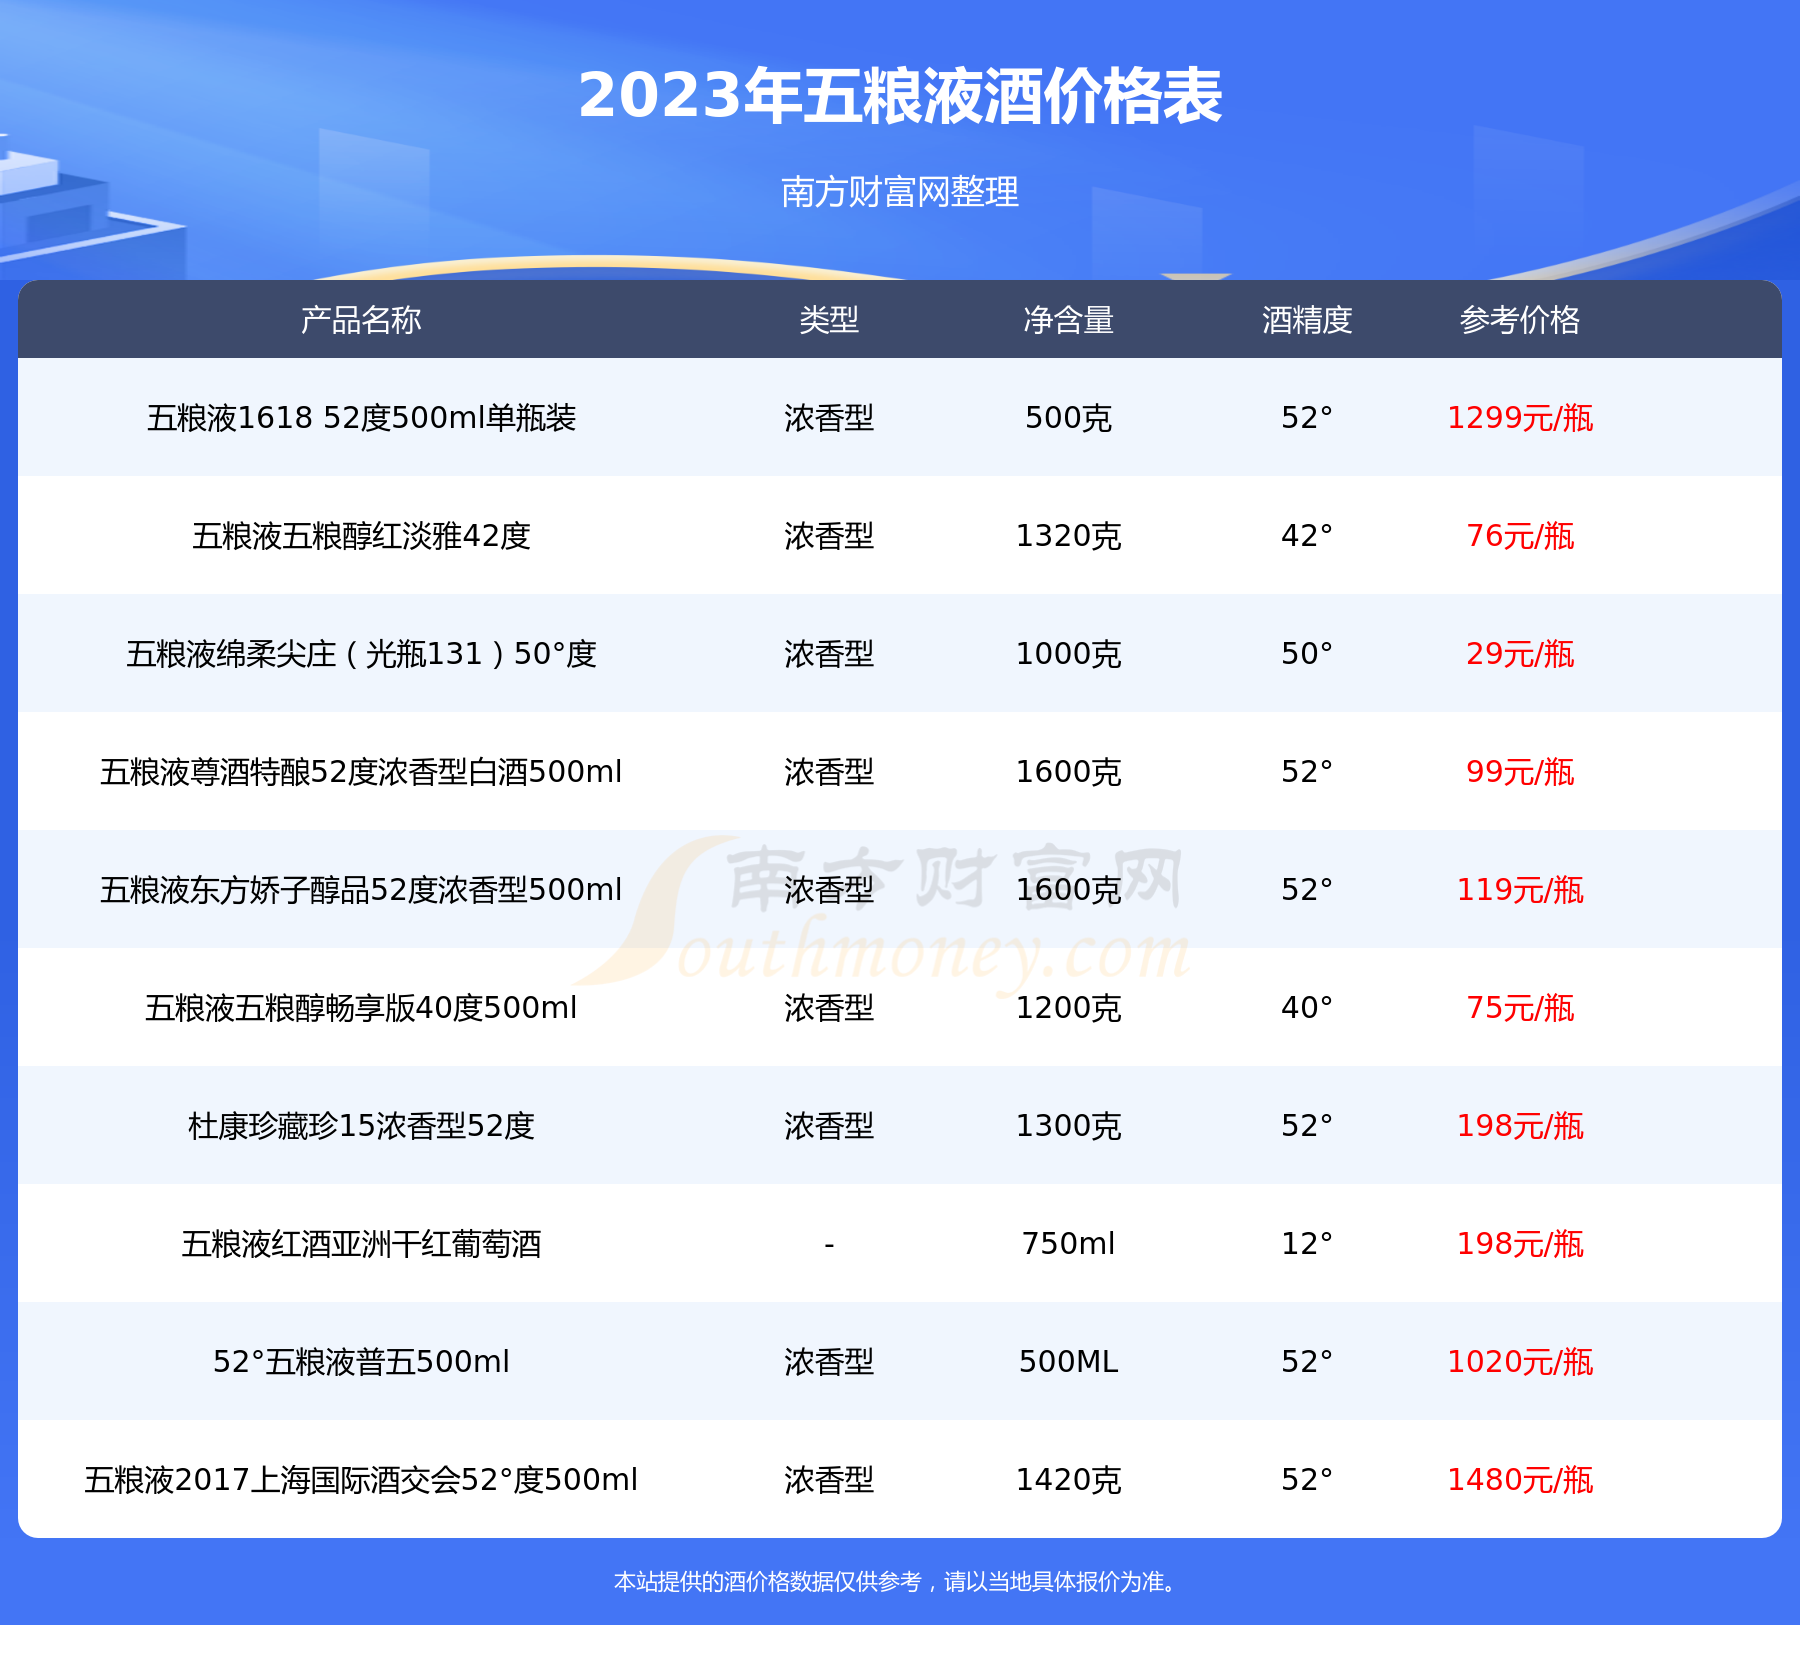The image size is (1800, 1670).
Task: Click product 五粮液1618 52度500ml单瓶装
Action: coord(361,418)
